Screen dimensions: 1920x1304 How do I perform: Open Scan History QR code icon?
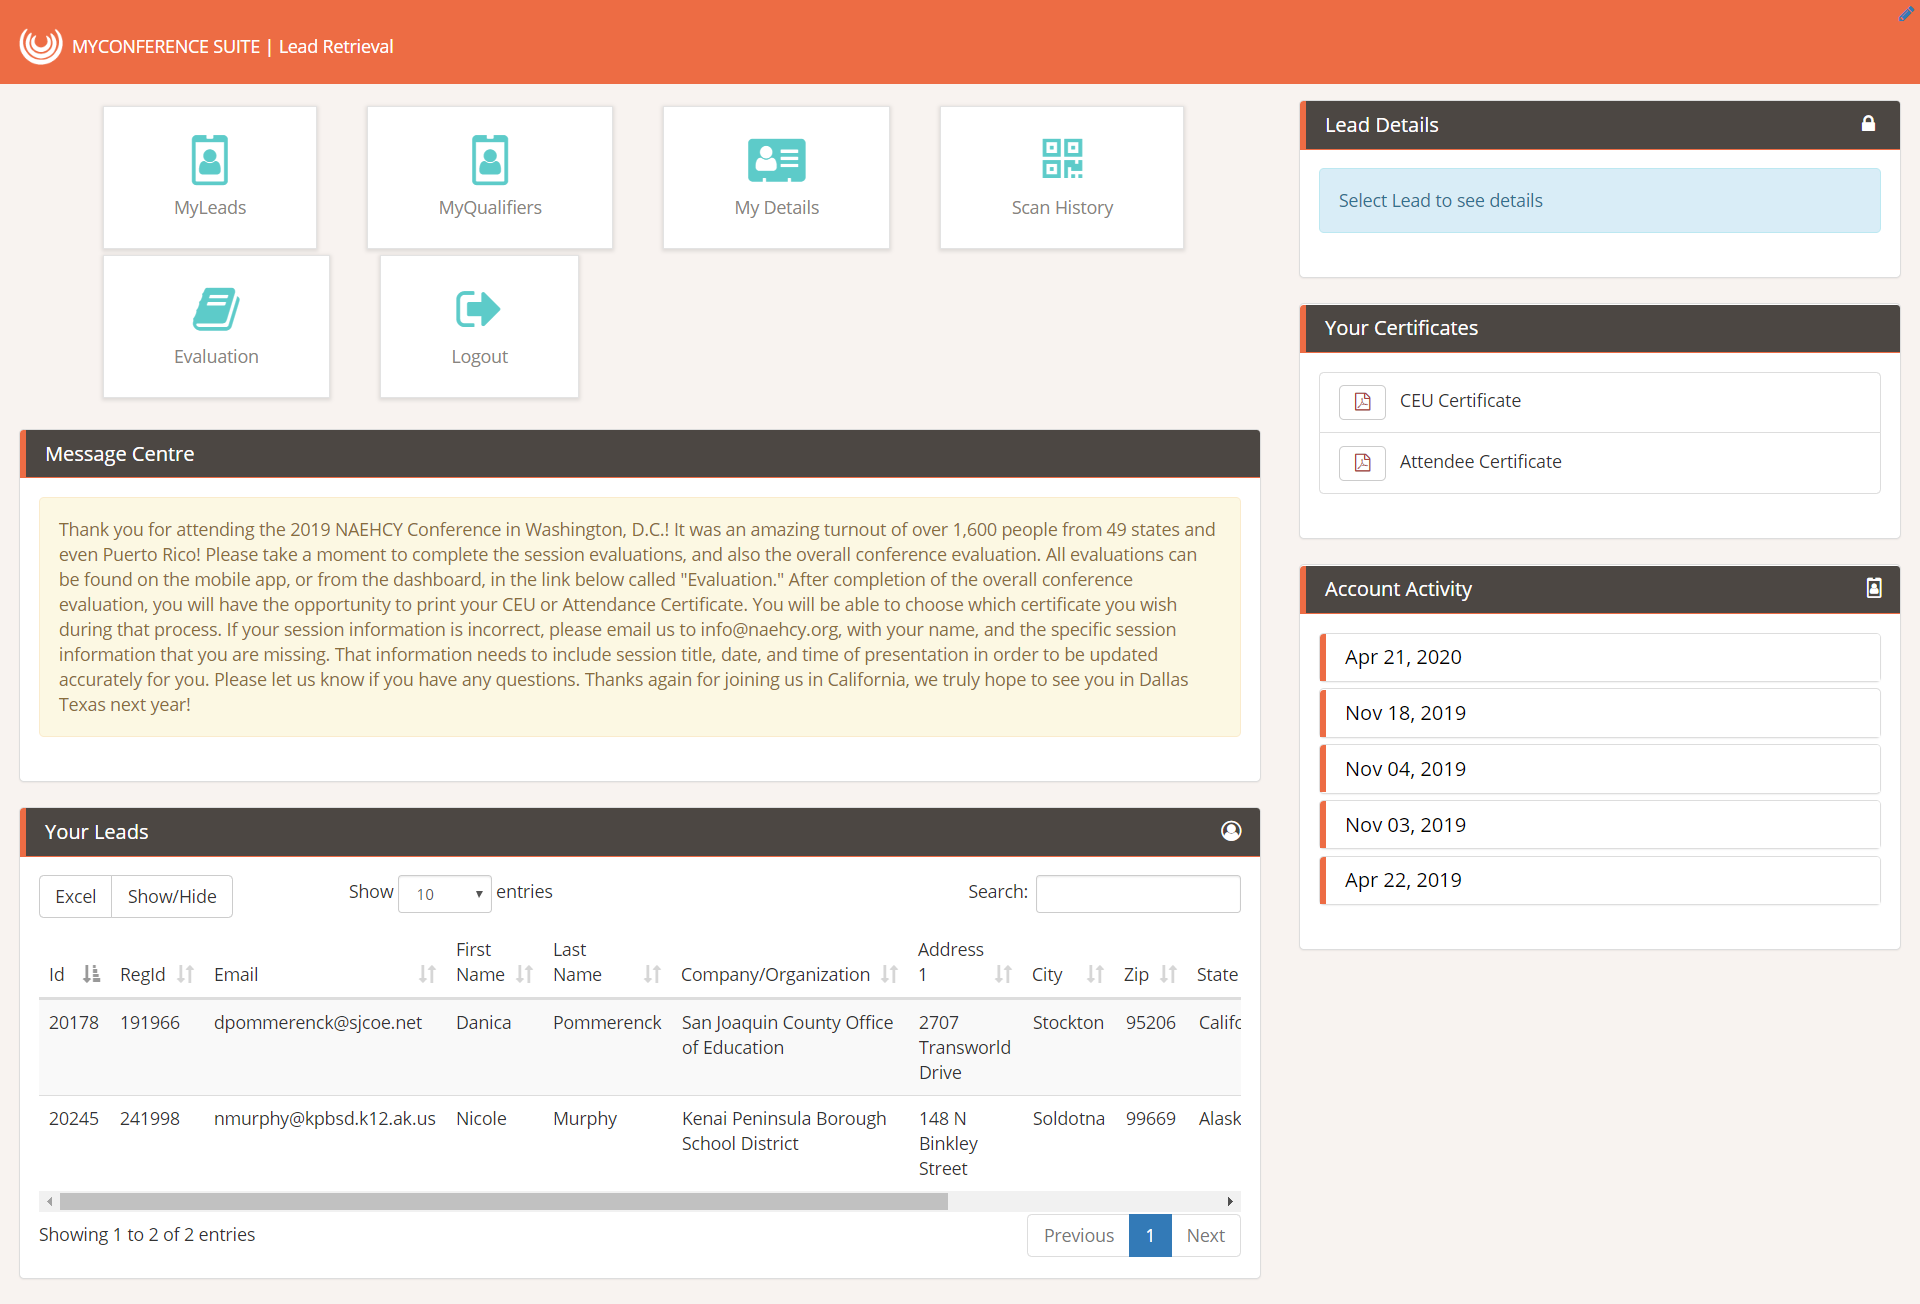[x=1062, y=159]
